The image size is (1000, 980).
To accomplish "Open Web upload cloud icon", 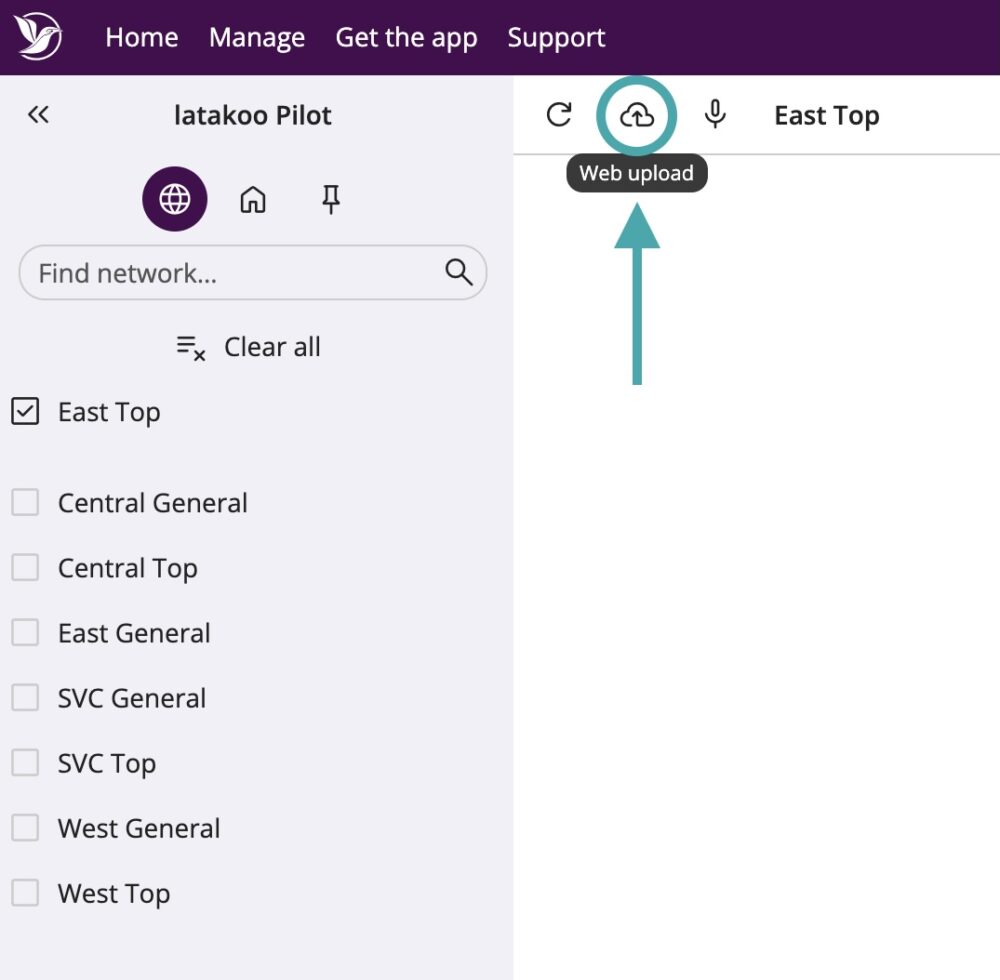I will [637, 116].
